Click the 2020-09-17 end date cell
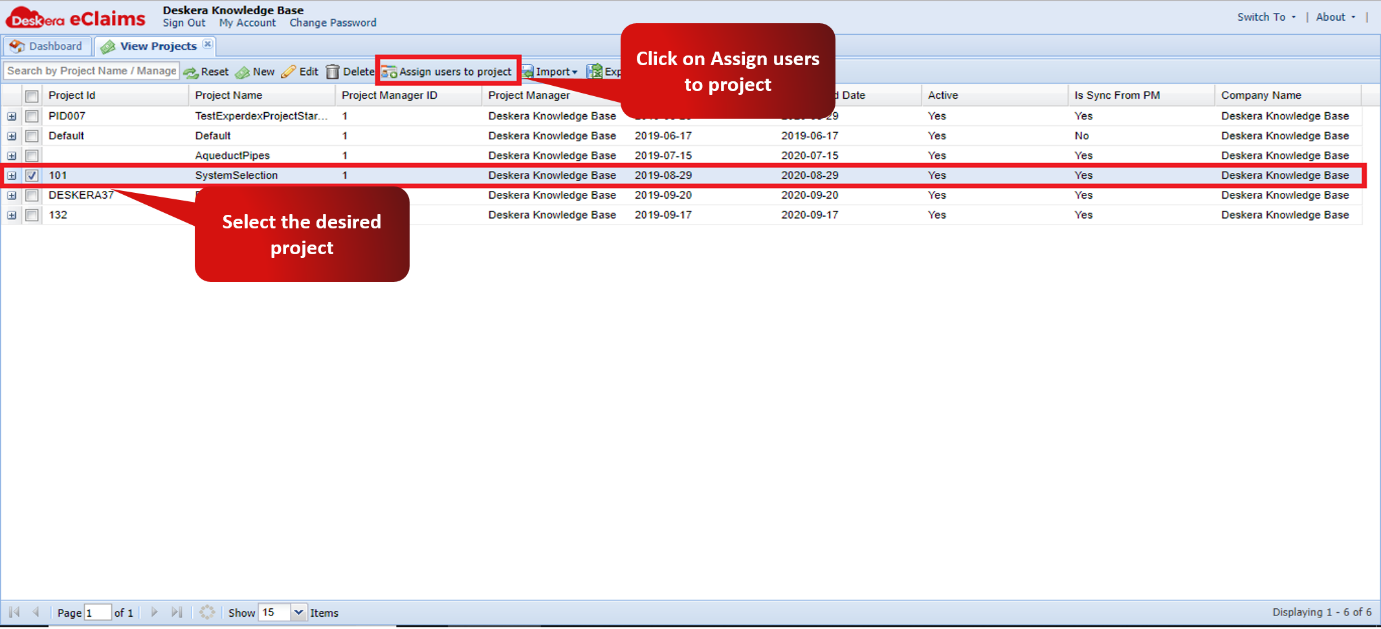This screenshot has width=1381, height=629. click(848, 215)
